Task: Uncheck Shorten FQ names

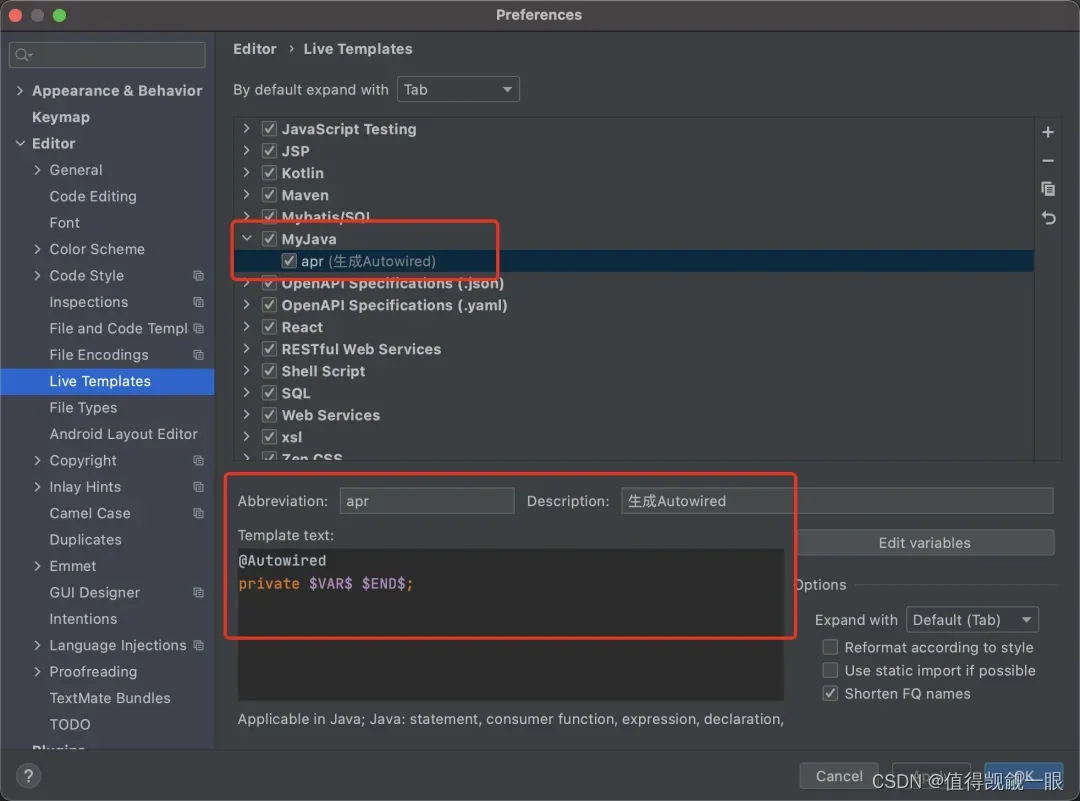Action: (x=831, y=694)
